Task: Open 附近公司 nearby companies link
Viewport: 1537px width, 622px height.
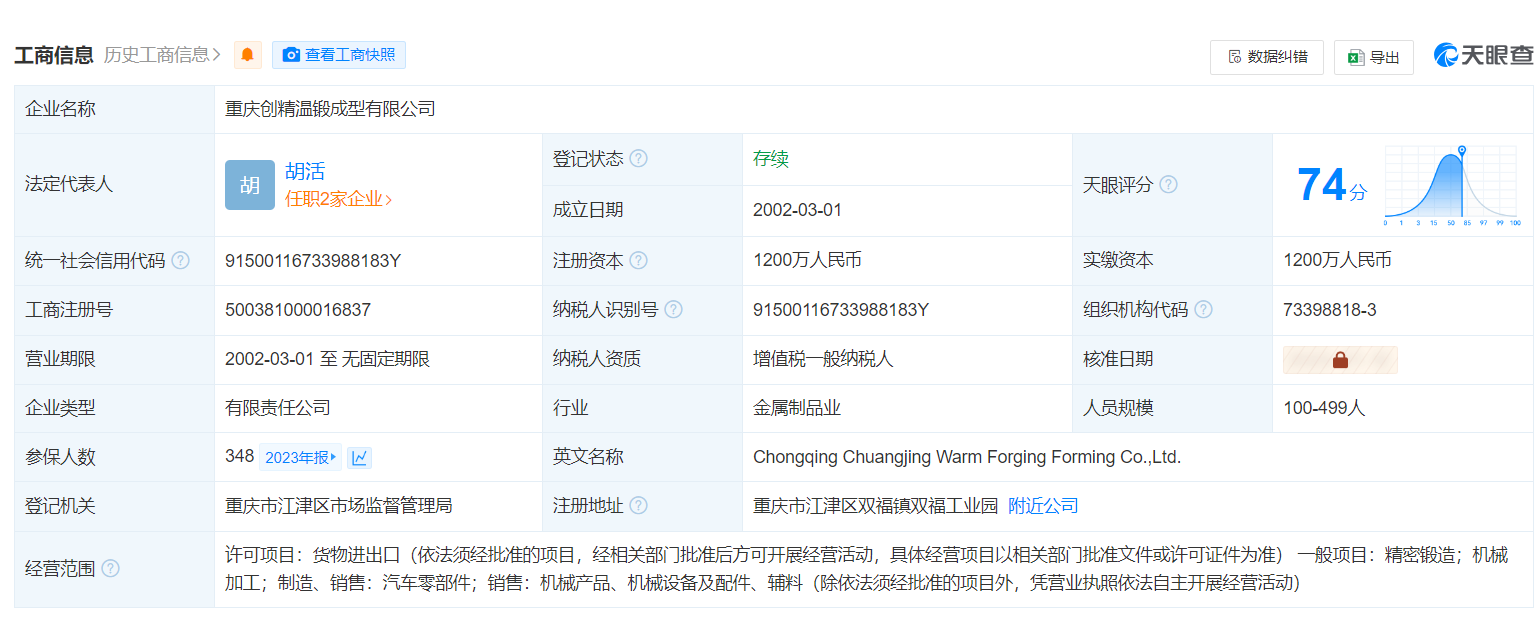Action: coord(1043,506)
